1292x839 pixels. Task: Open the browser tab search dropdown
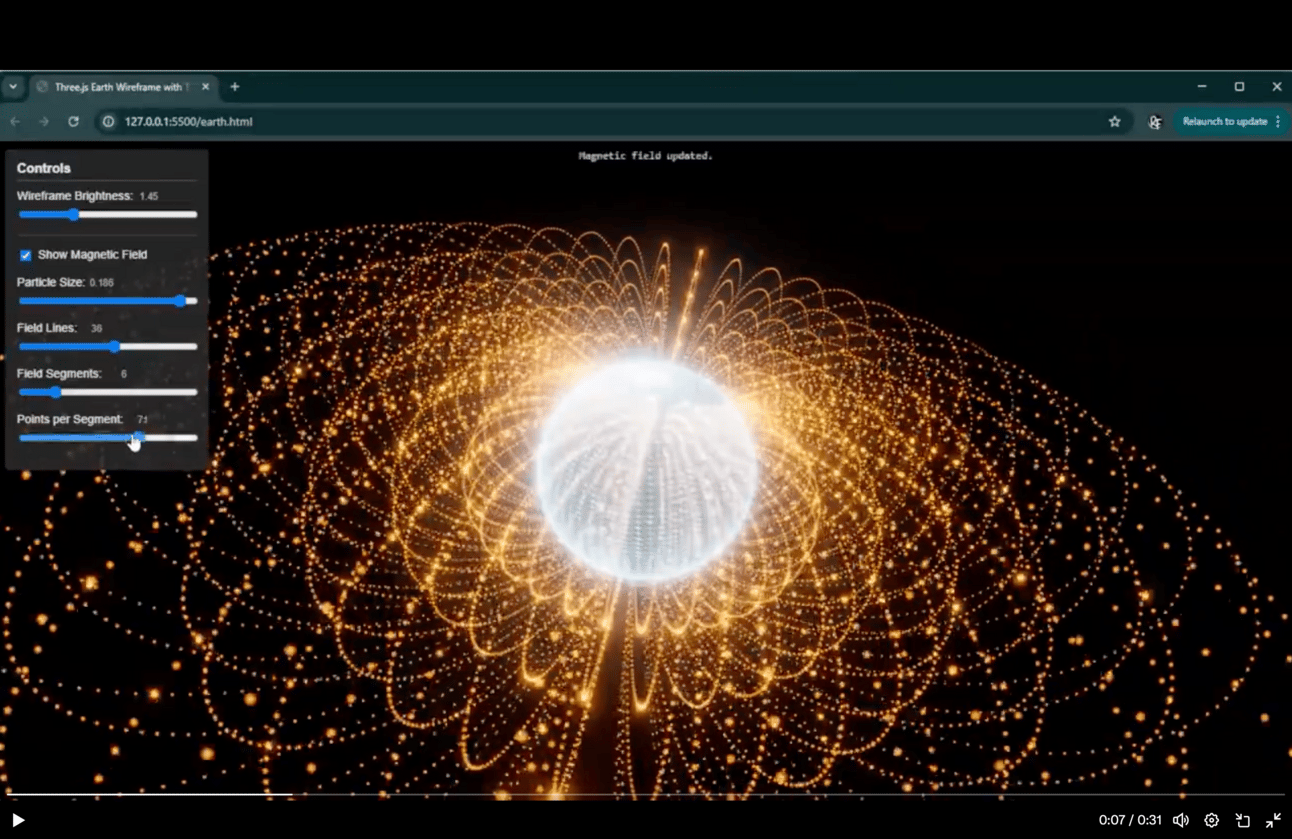click(x=13, y=87)
